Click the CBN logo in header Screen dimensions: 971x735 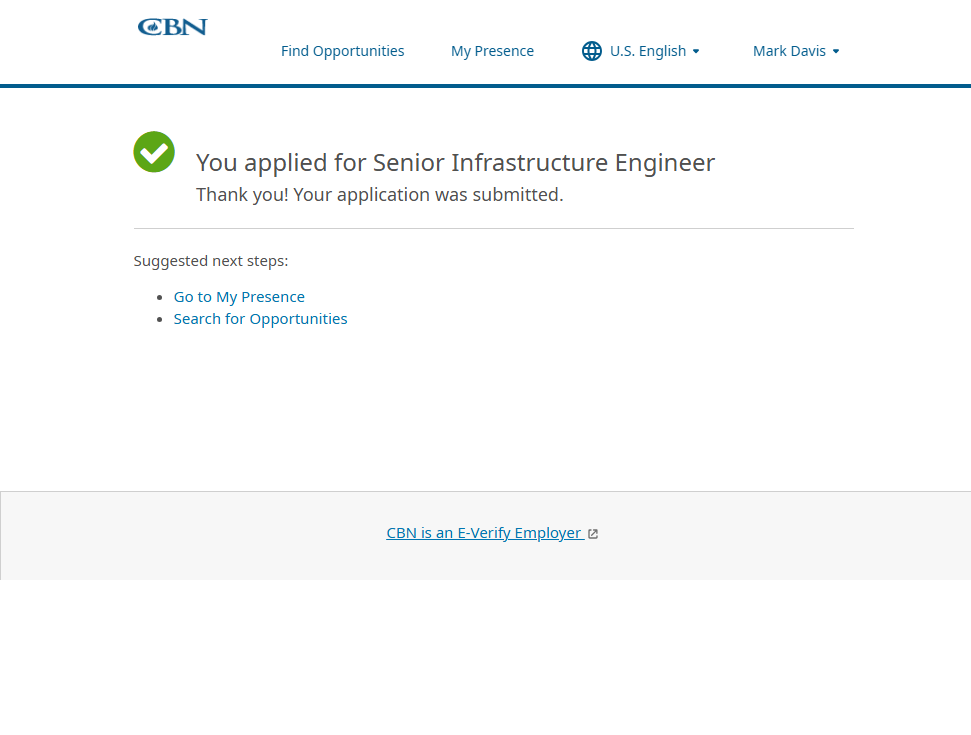pos(172,27)
